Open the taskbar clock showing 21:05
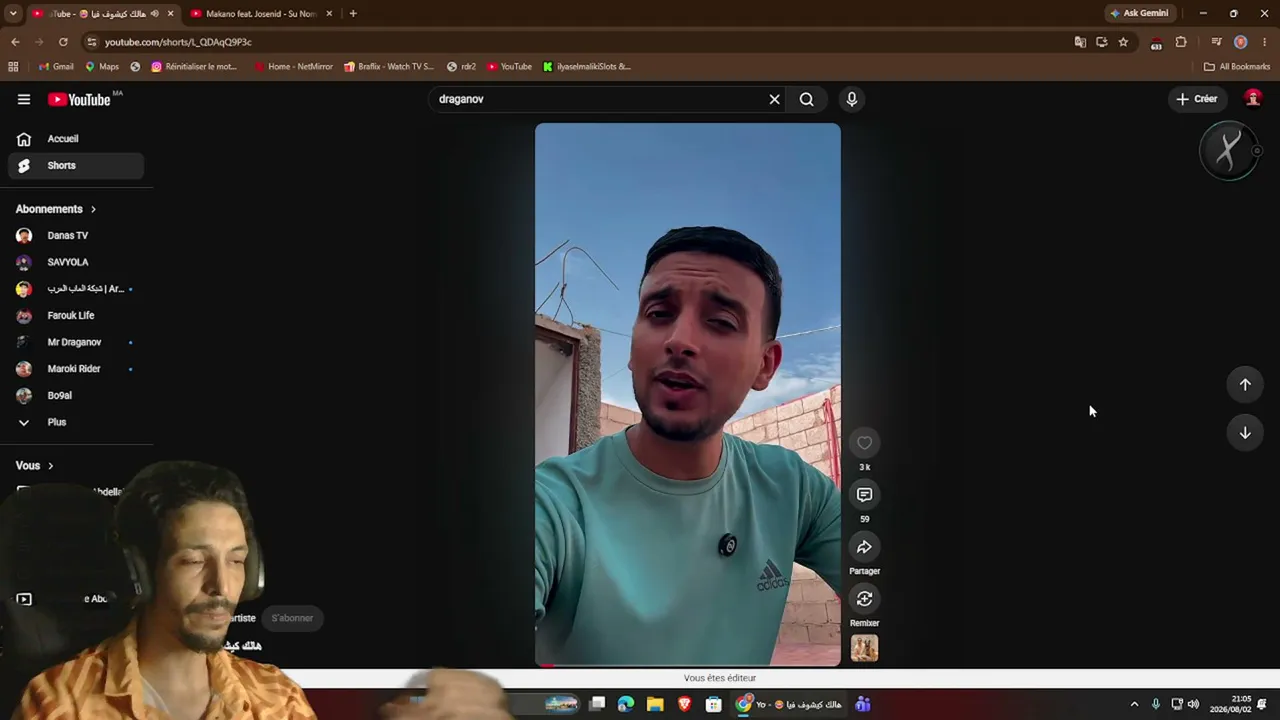This screenshot has height=720, width=1280. pos(1230,704)
